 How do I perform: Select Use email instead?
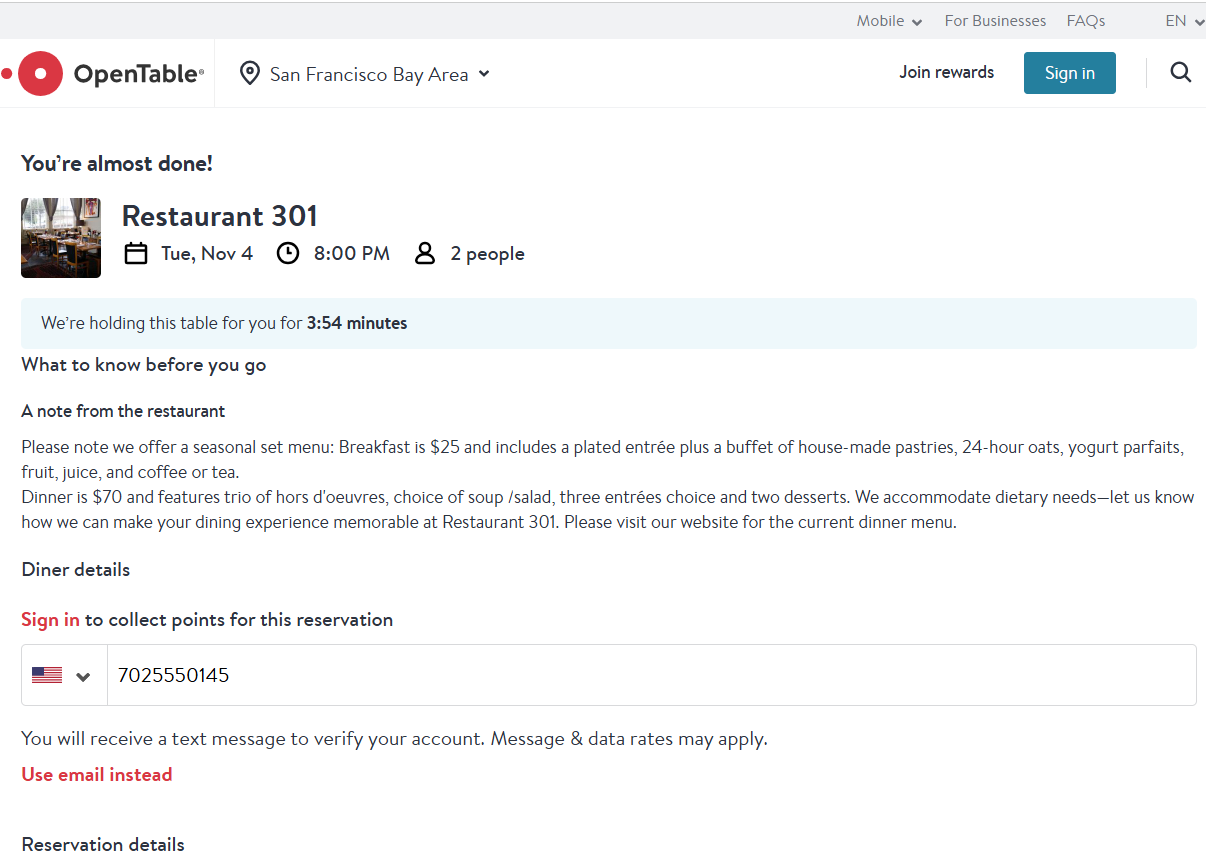tap(97, 775)
